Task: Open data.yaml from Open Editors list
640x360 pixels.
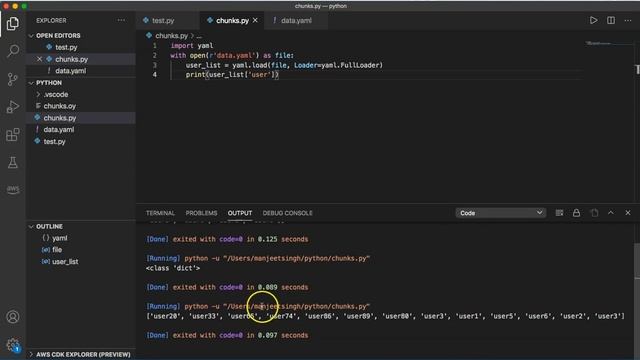Action: point(71,71)
